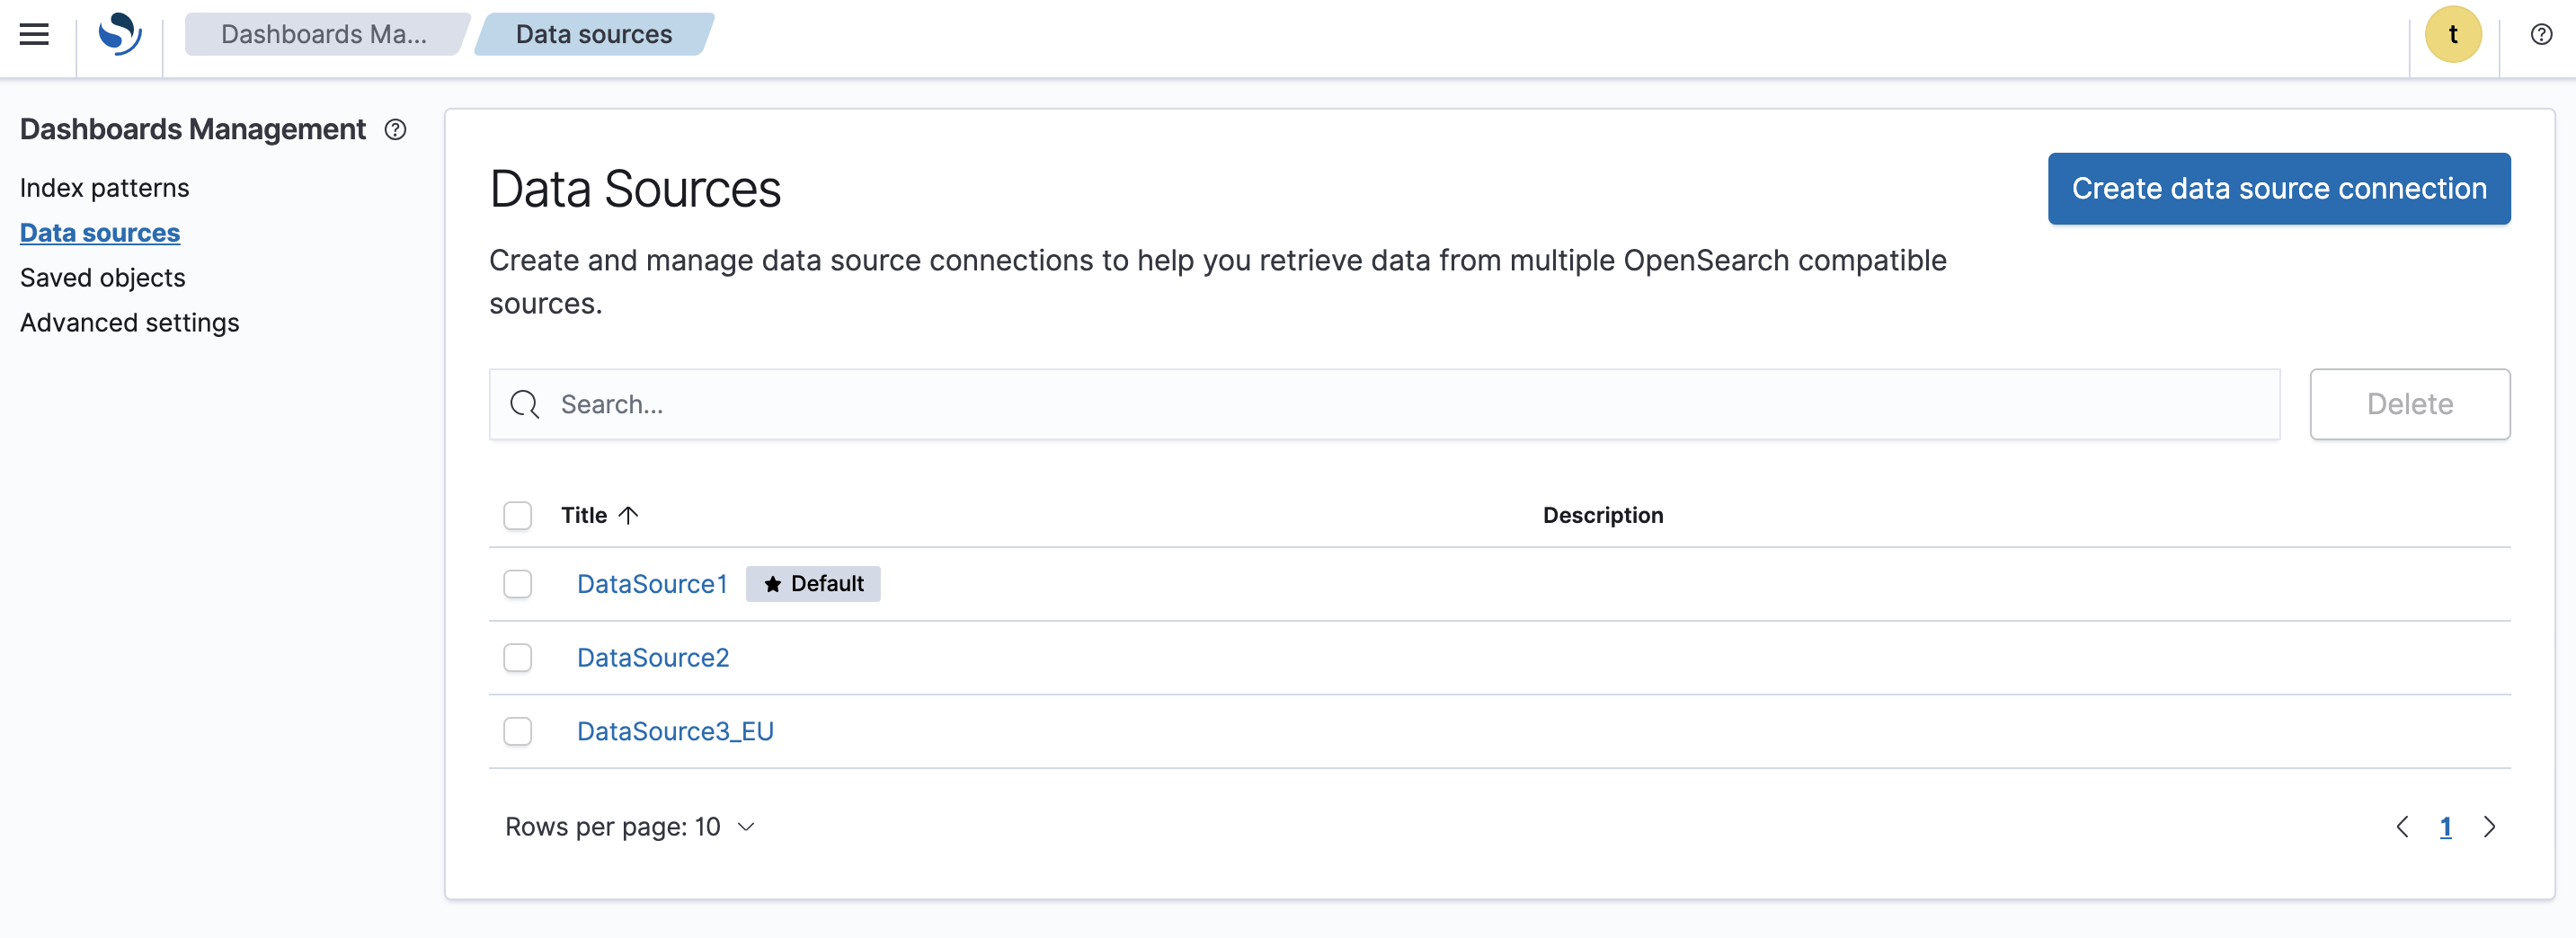Click the Delete button
2576x938 pixels.
tap(2410, 404)
